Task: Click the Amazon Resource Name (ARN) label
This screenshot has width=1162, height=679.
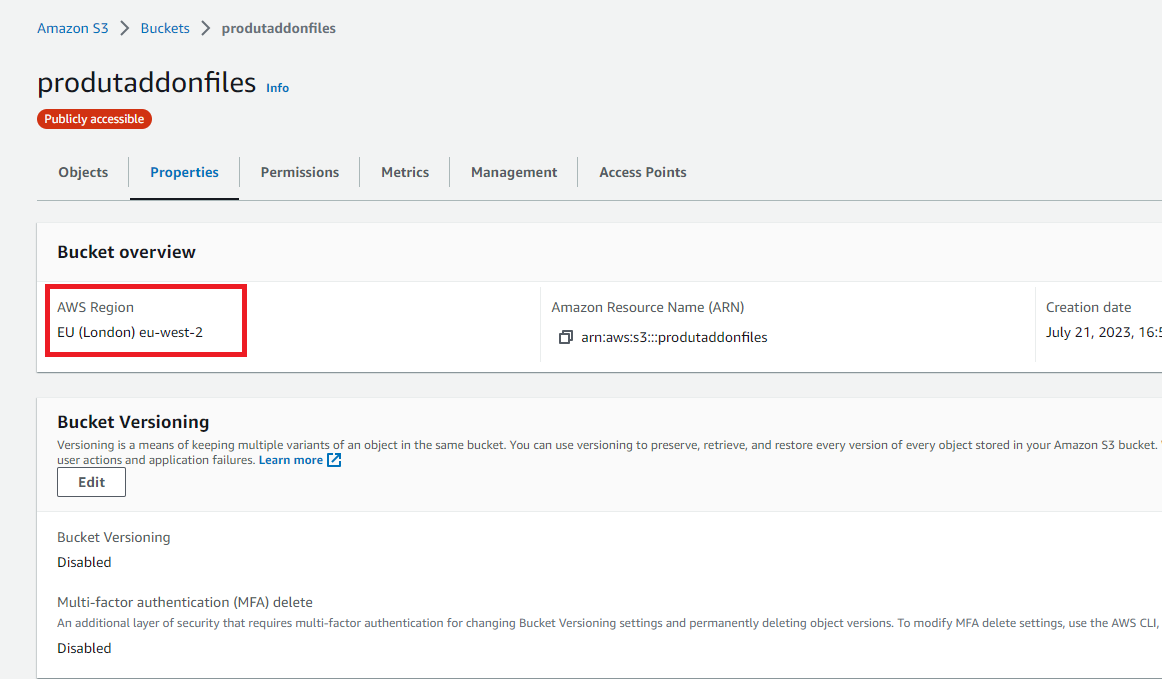Action: 648,307
